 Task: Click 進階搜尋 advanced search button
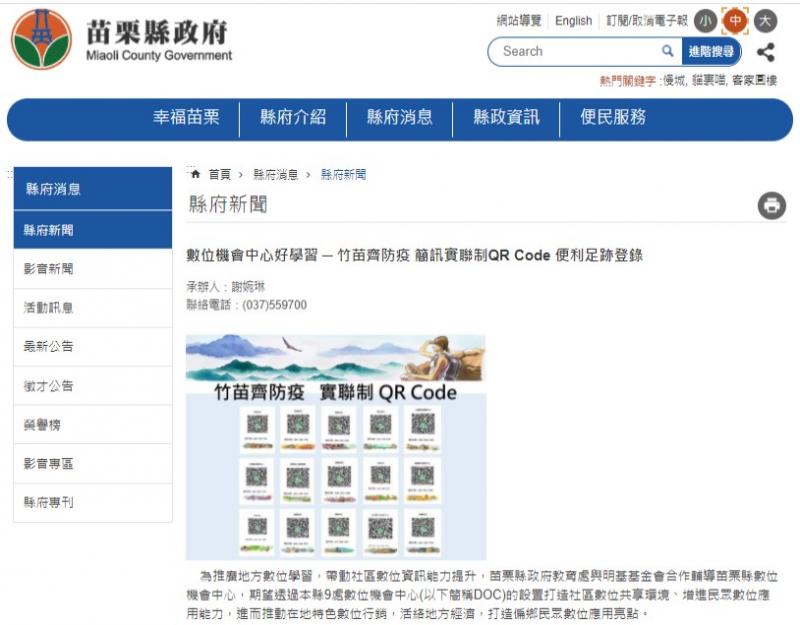pos(711,52)
